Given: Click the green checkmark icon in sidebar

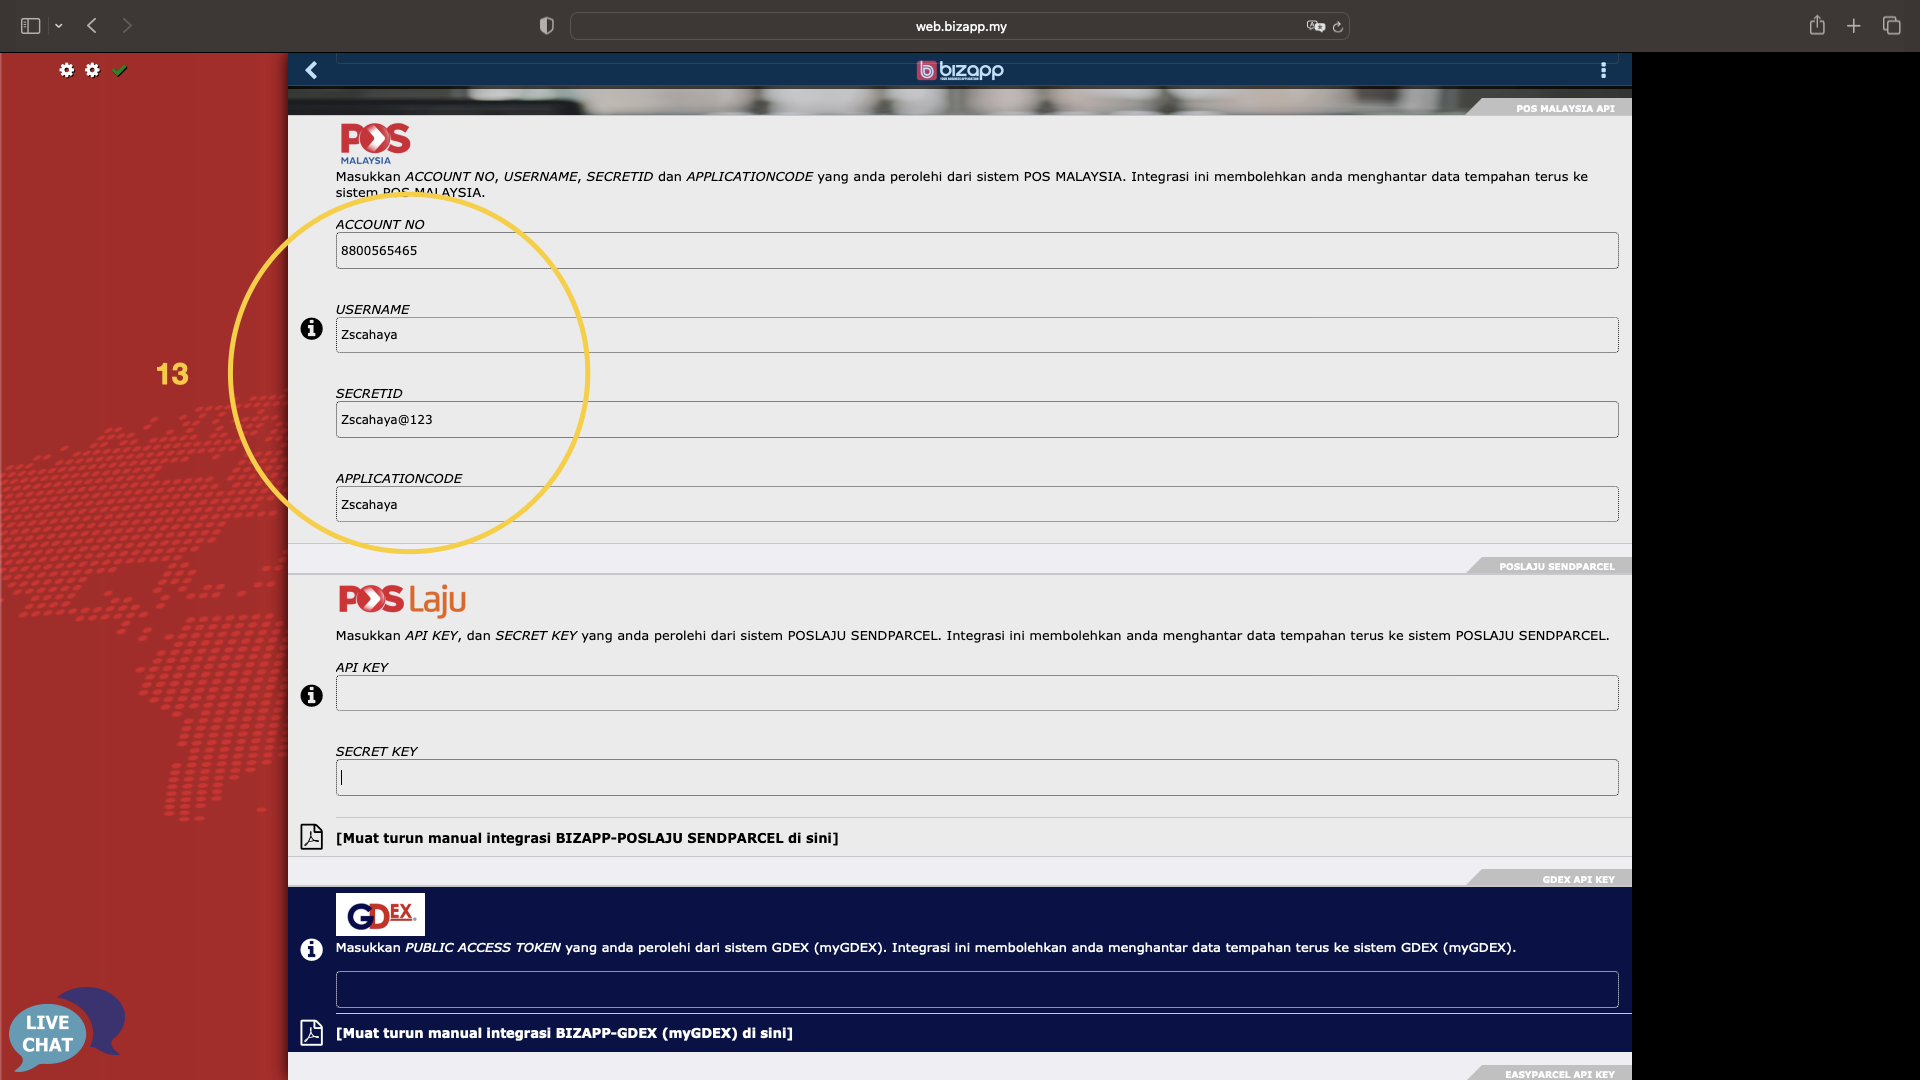Looking at the screenshot, I should 120,70.
